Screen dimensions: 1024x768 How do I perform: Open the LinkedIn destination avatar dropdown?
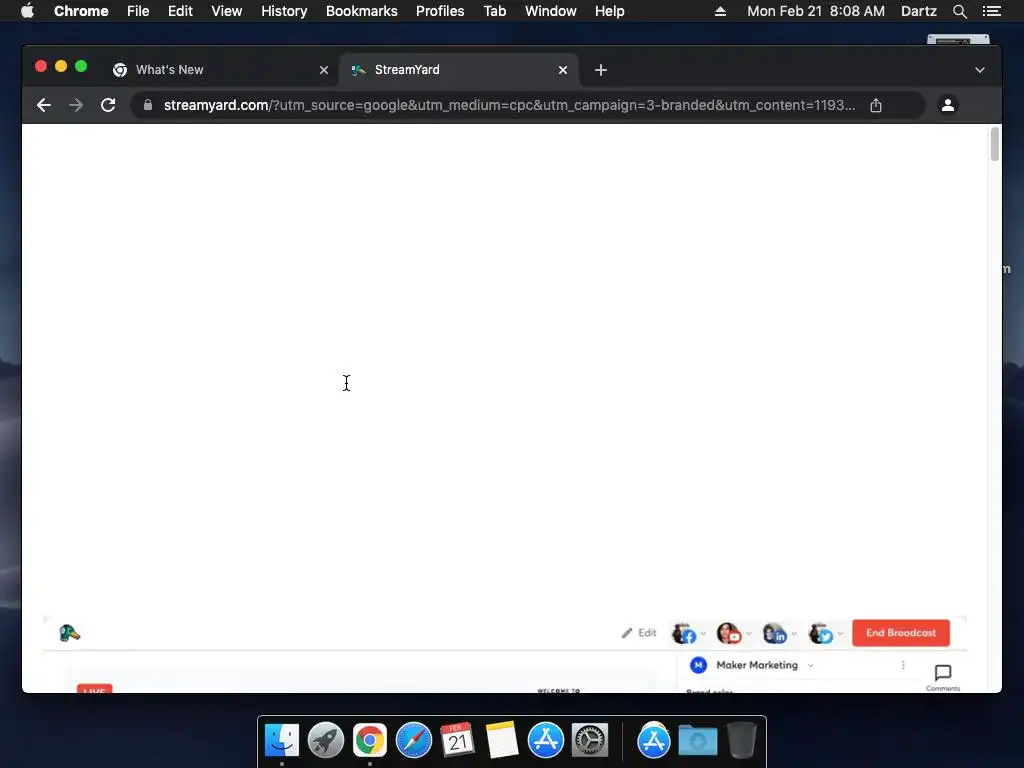[780, 633]
